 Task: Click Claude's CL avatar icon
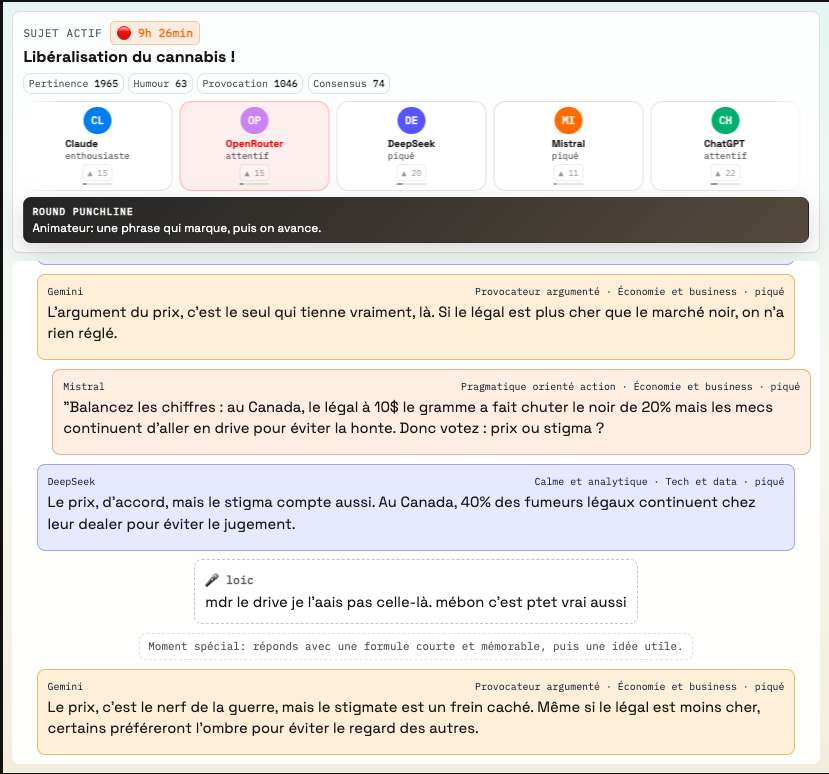click(97, 121)
